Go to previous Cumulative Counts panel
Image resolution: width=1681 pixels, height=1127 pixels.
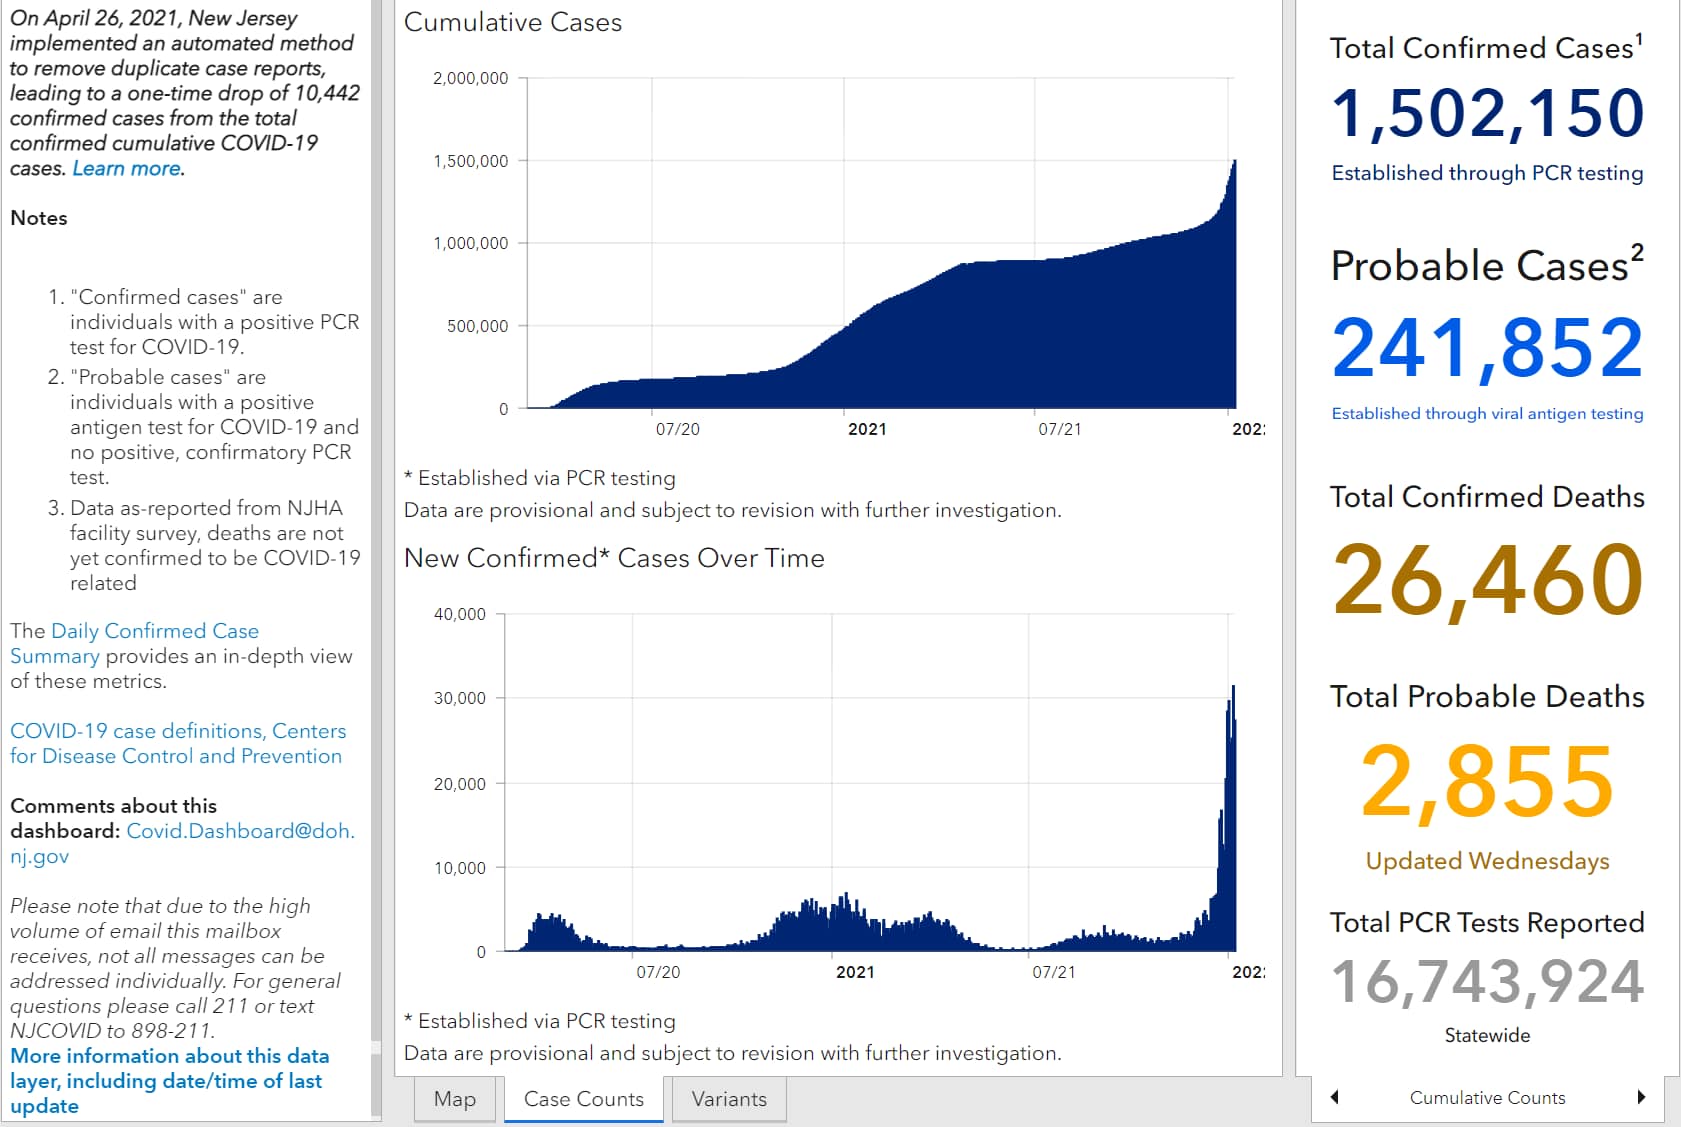(1335, 1097)
